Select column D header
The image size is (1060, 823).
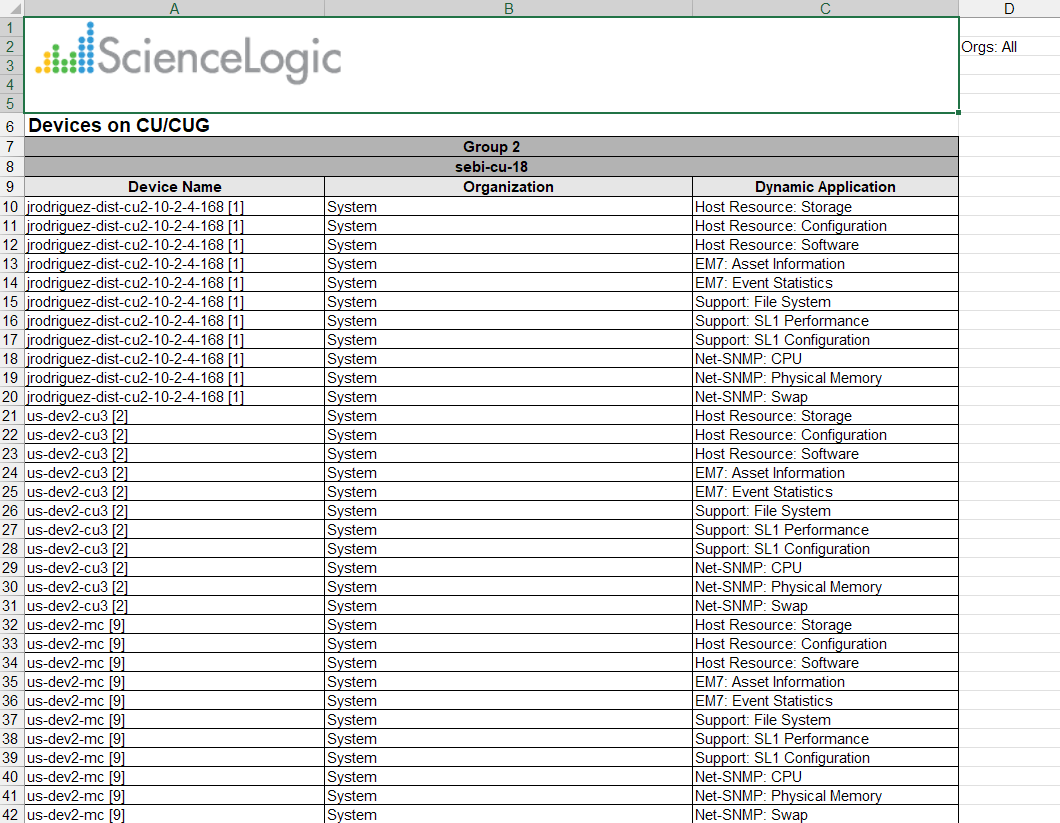click(x=1008, y=8)
